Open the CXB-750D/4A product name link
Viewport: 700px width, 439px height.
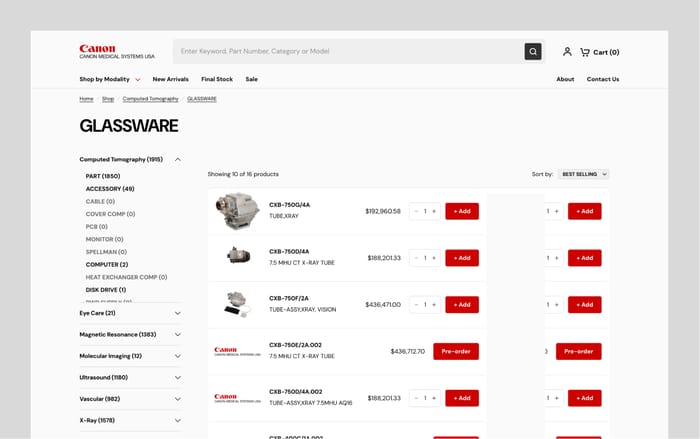[289, 252]
